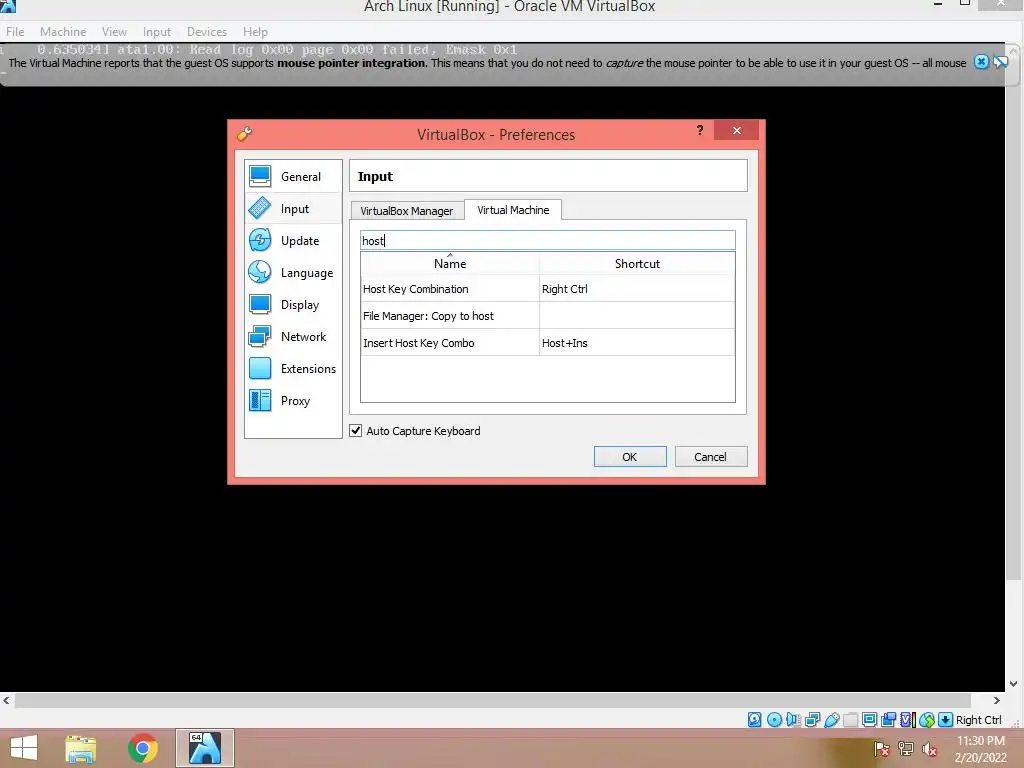Click the horizontal scrollbar right arrow

(x=997, y=700)
